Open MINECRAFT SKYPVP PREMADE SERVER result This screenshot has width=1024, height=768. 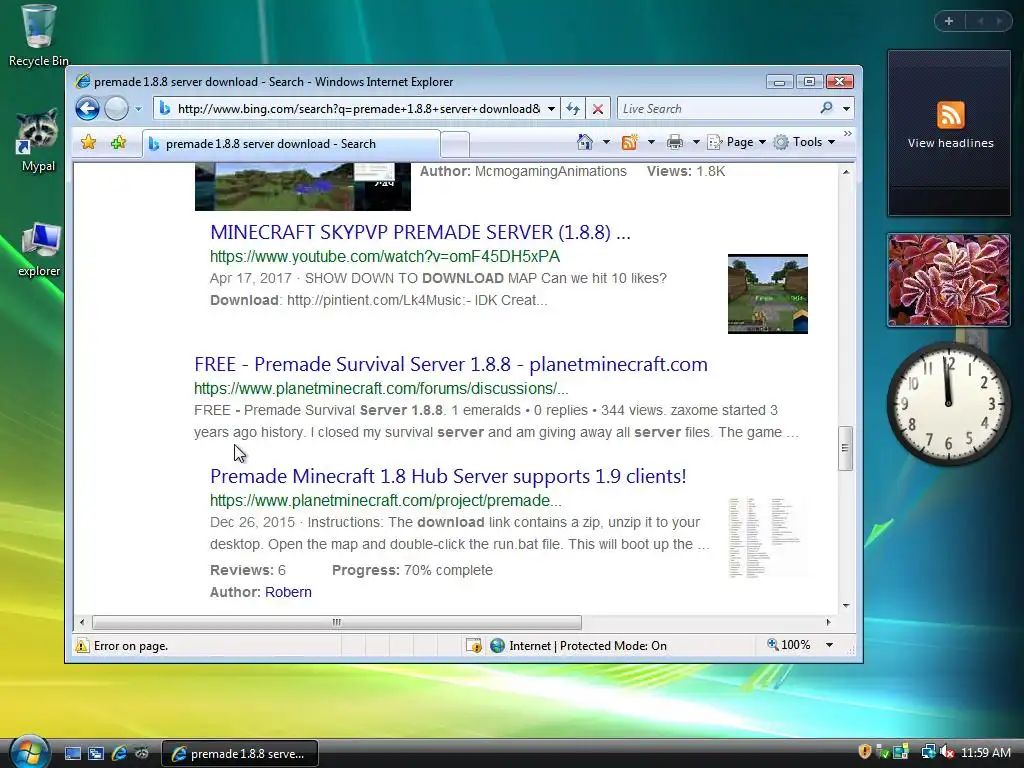click(x=421, y=232)
